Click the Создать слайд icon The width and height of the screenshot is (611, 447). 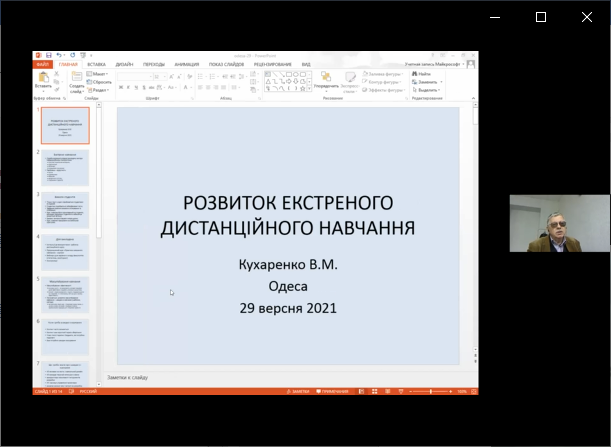[x=75, y=78]
